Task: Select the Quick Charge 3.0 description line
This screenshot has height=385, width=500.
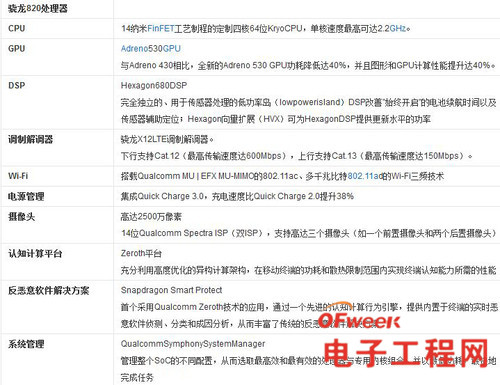Action: pyautogui.click(x=237, y=196)
